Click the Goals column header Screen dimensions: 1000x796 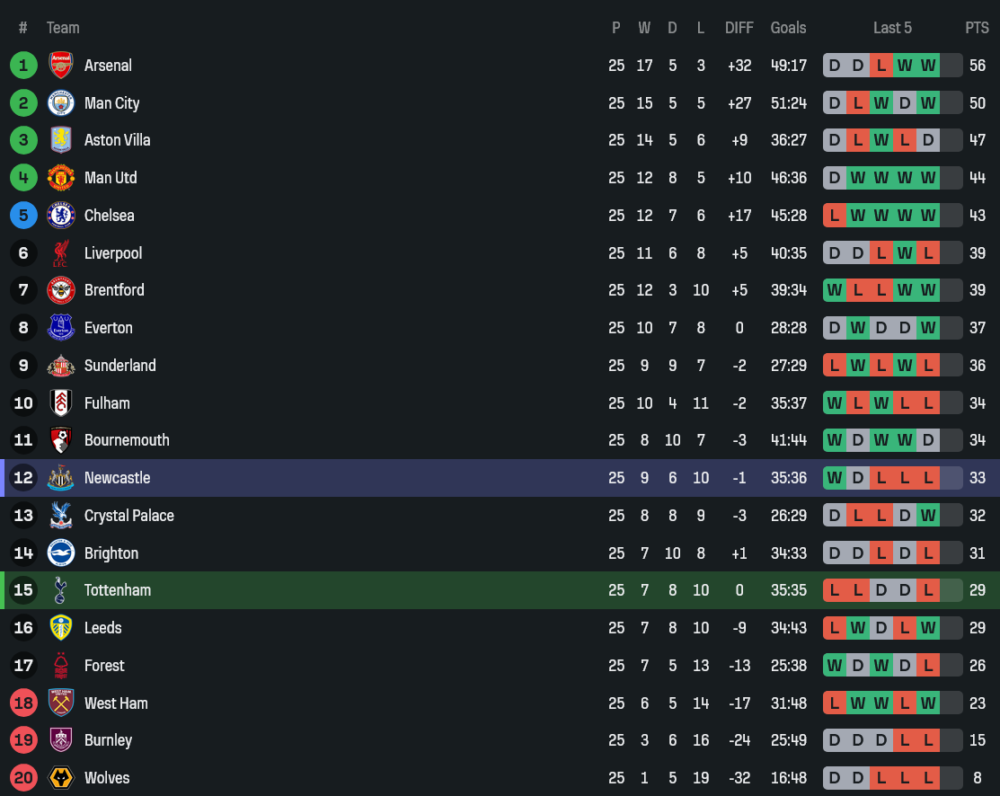tap(788, 28)
